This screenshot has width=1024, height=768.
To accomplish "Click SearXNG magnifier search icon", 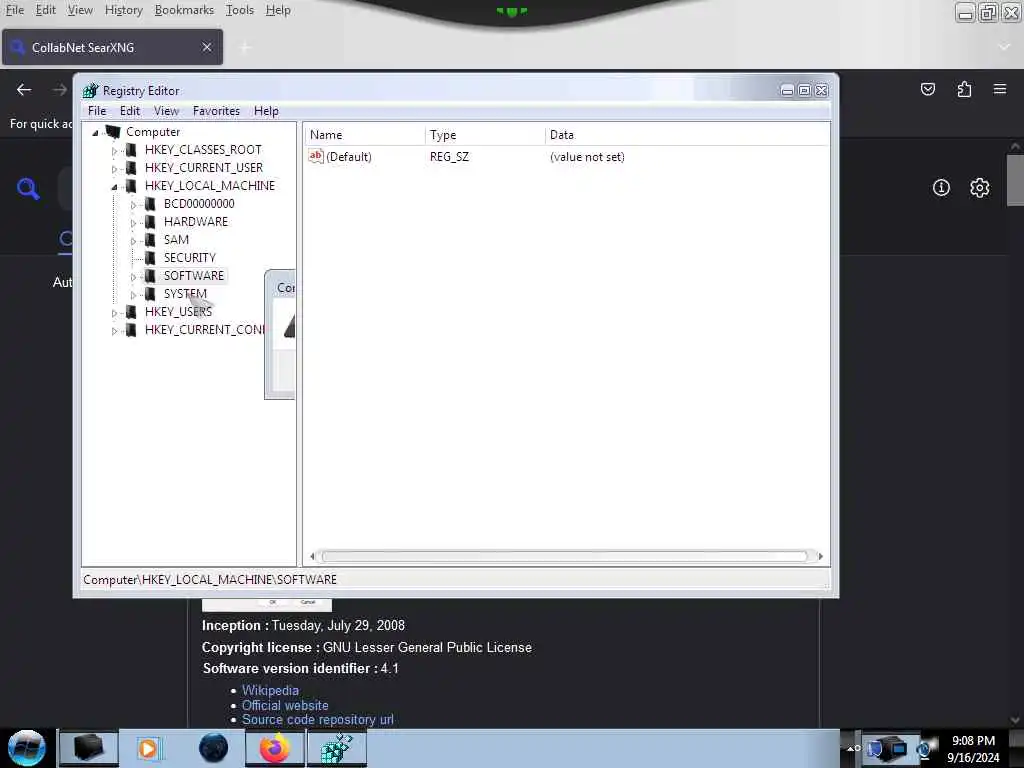I will pos(28,189).
